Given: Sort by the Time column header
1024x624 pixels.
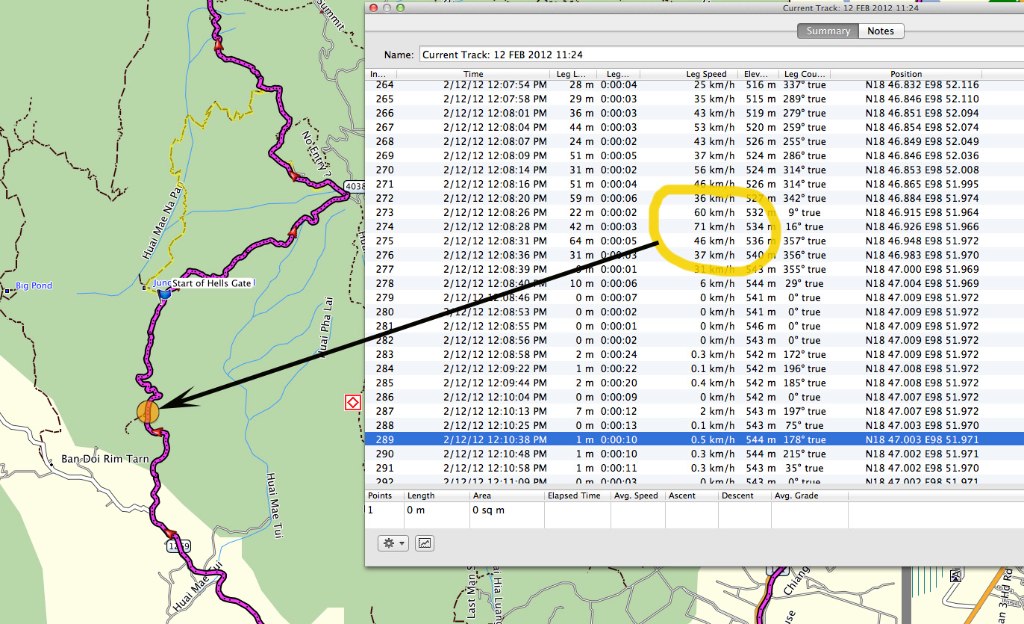Looking at the screenshot, I should tap(473, 74).
